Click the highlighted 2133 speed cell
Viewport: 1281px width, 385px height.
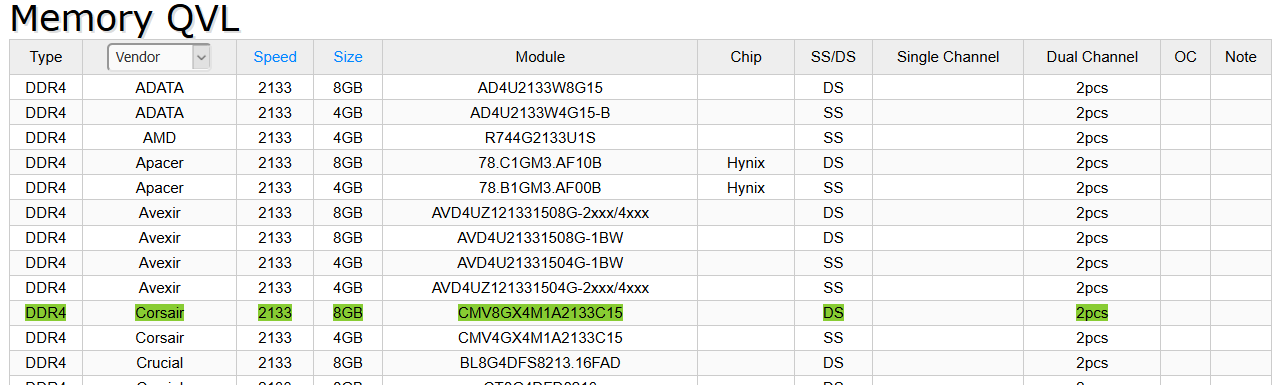click(275, 313)
